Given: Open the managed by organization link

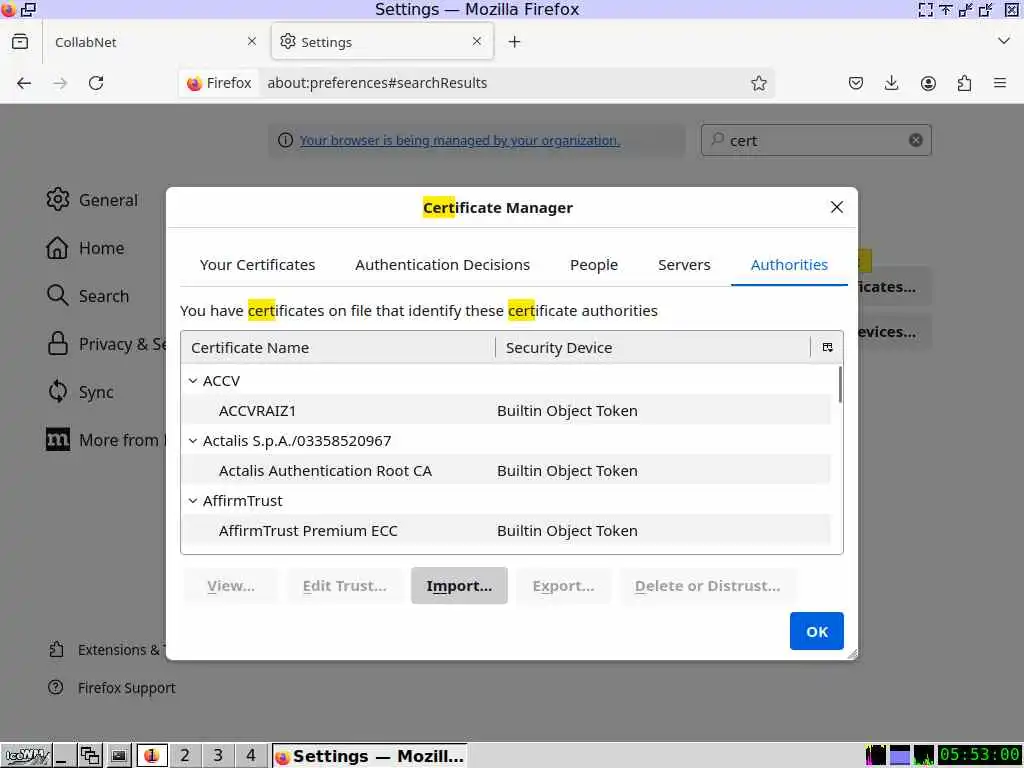Looking at the screenshot, I should (x=459, y=140).
